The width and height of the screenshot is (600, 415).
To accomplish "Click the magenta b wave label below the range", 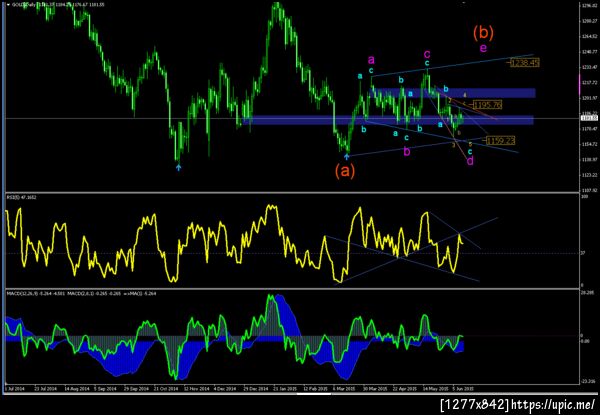I will coord(407,152).
